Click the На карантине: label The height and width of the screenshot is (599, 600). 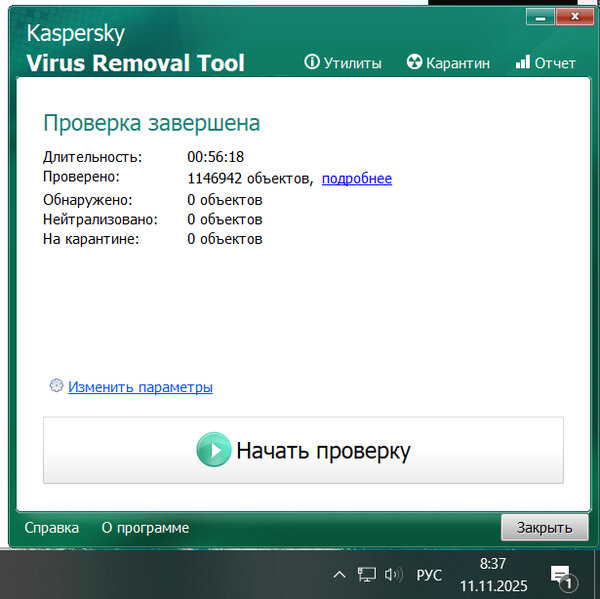pyautogui.click(x=91, y=239)
